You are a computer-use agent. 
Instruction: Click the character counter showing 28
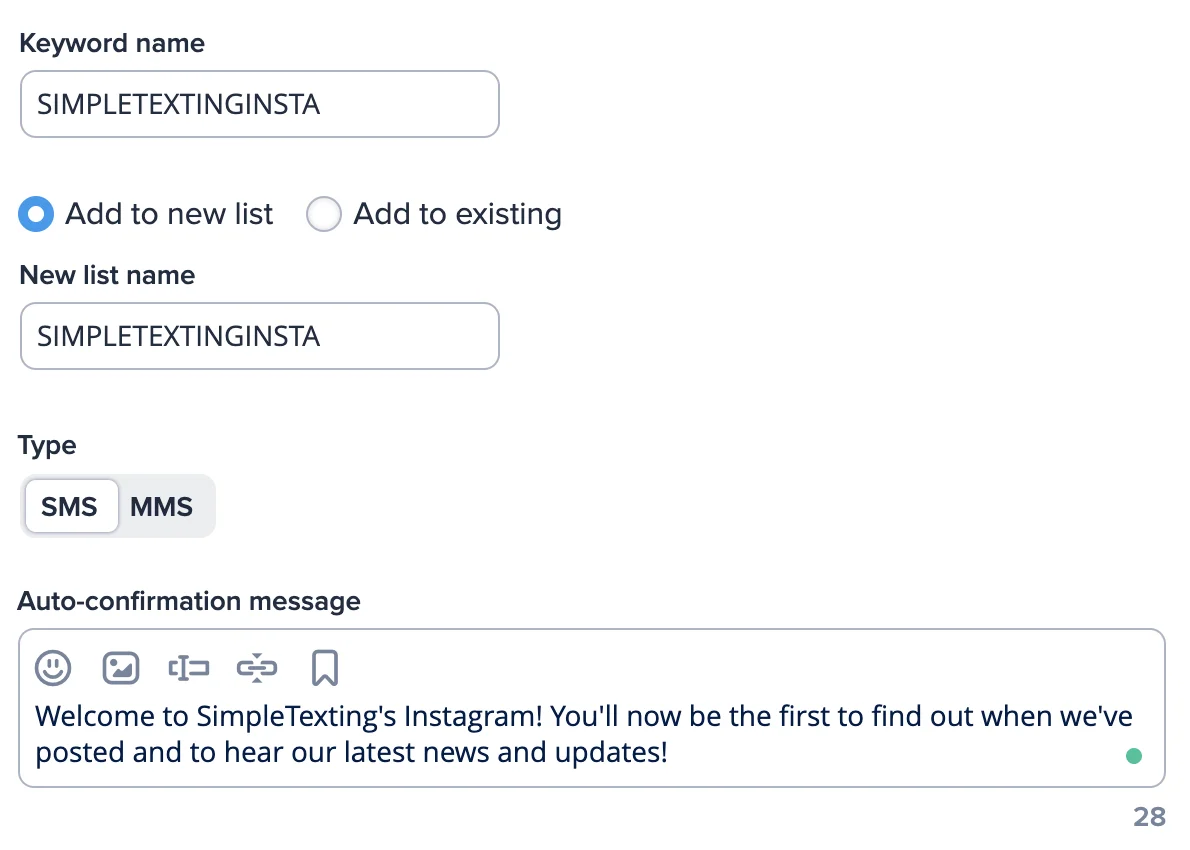(x=1148, y=816)
